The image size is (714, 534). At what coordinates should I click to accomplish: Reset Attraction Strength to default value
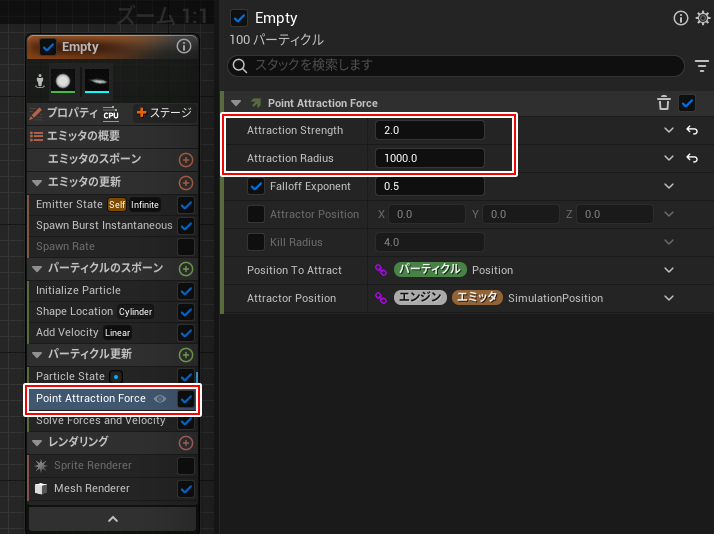(691, 131)
